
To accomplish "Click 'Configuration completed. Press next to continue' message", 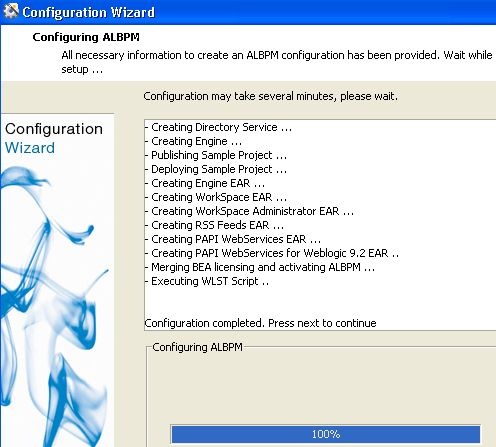I will pos(260,323).
